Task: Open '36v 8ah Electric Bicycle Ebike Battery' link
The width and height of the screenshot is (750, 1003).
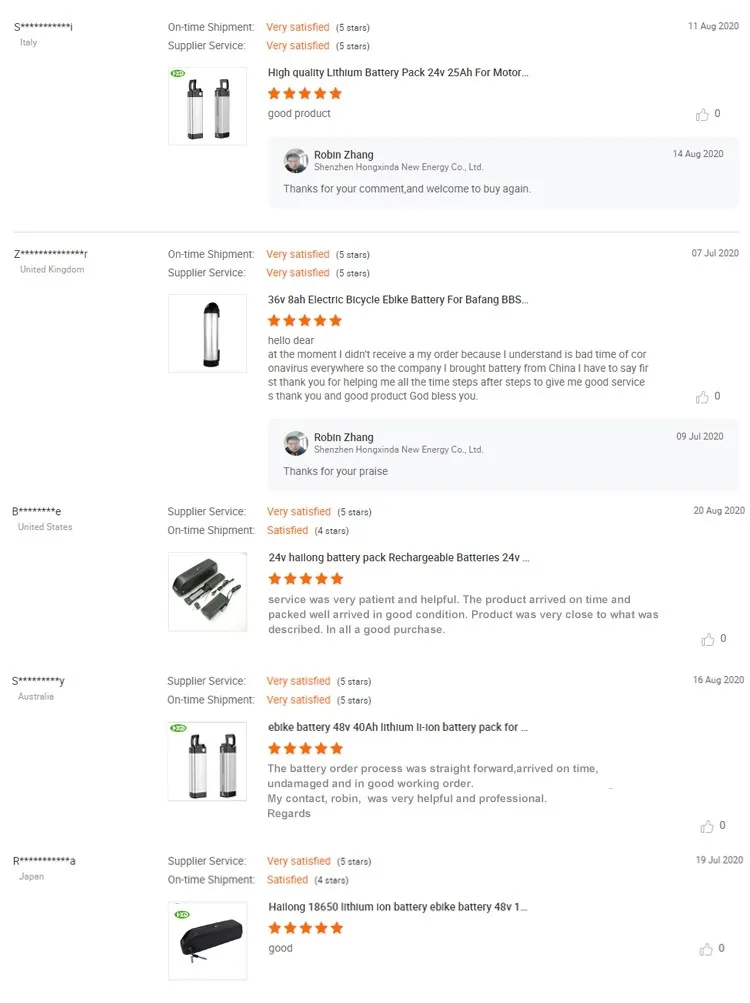Action: point(398,300)
